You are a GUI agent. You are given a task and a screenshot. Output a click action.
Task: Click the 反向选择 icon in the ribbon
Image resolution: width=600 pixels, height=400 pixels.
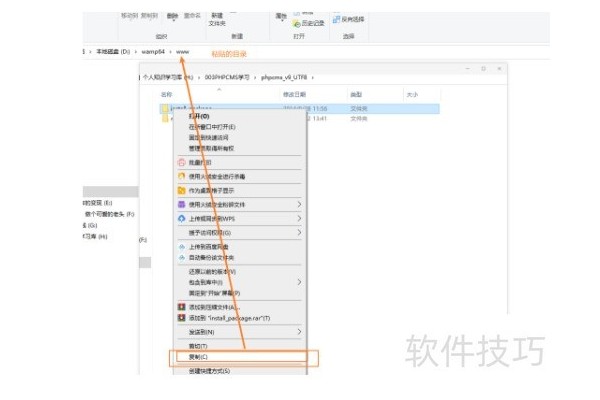click(336, 19)
